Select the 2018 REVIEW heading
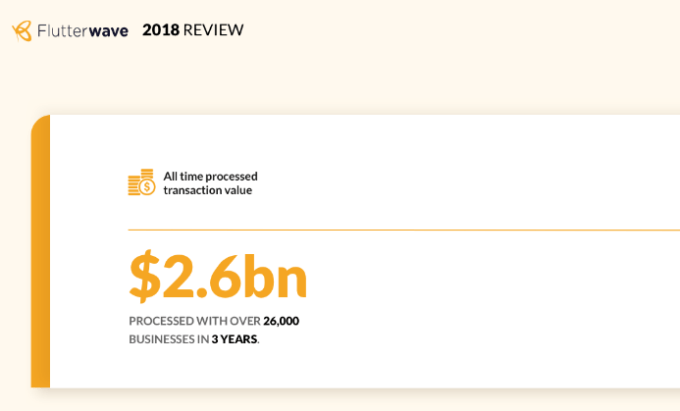This screenshot has width=680, height=411. (193, 30)
